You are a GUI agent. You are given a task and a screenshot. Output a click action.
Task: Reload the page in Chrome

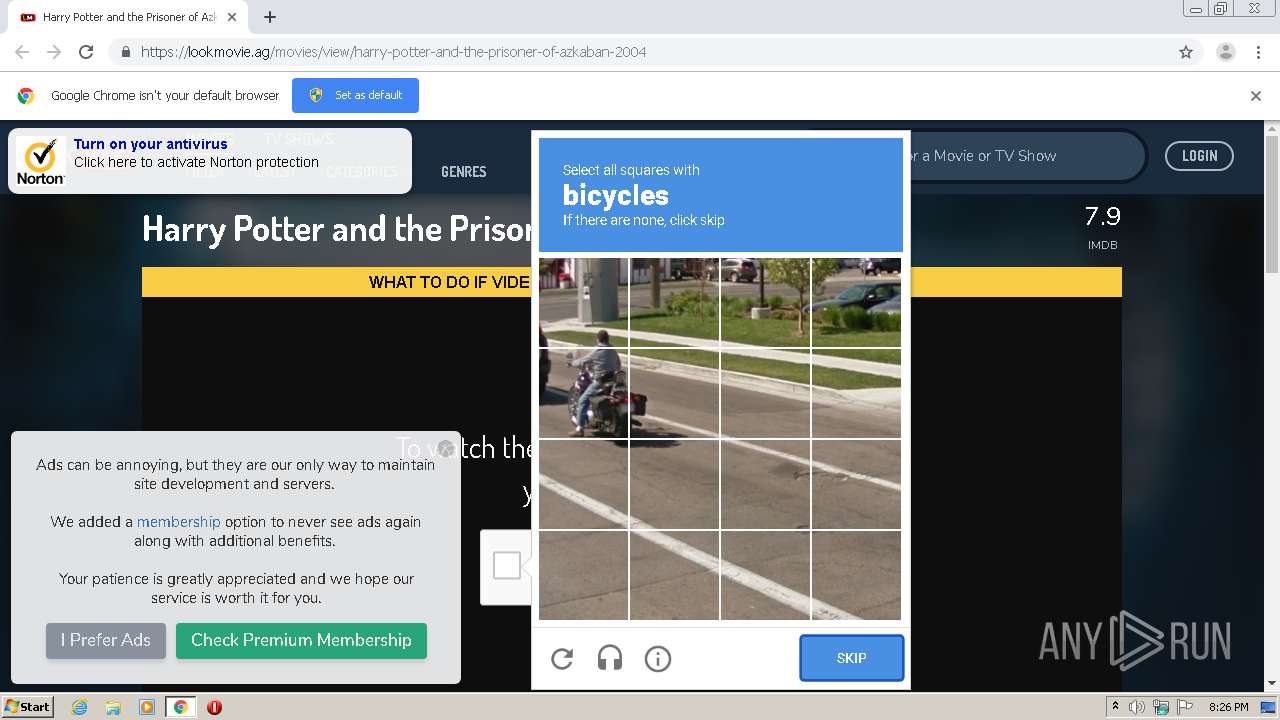pyautogui.click(x=86, y=52)
